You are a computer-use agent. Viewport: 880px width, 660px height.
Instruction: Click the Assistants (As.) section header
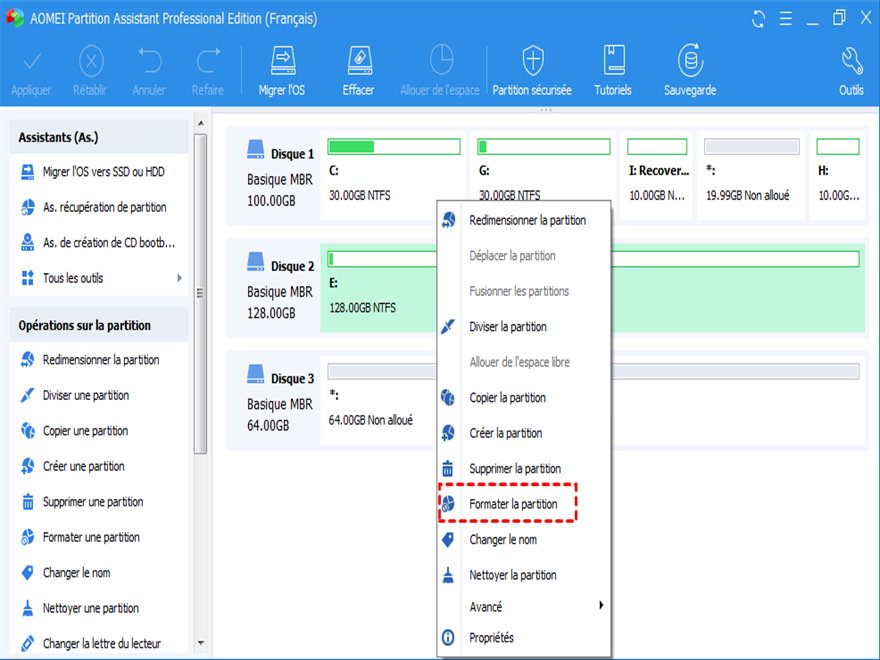99,137
